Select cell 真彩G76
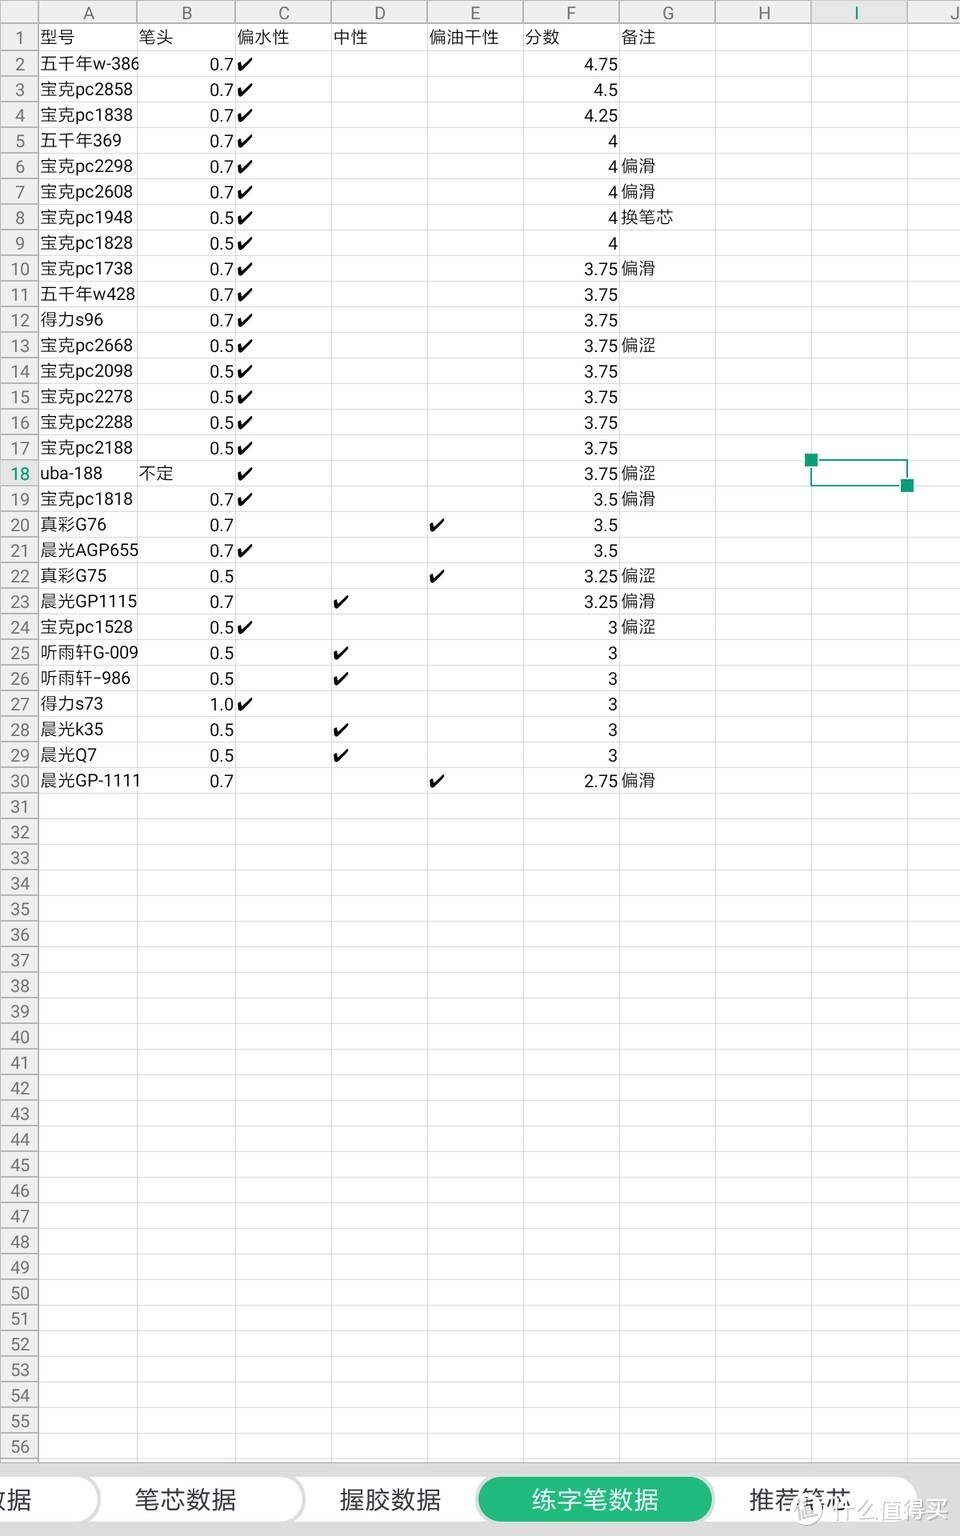This screenshot has height=1536, width=960. (x=88, y=525)
